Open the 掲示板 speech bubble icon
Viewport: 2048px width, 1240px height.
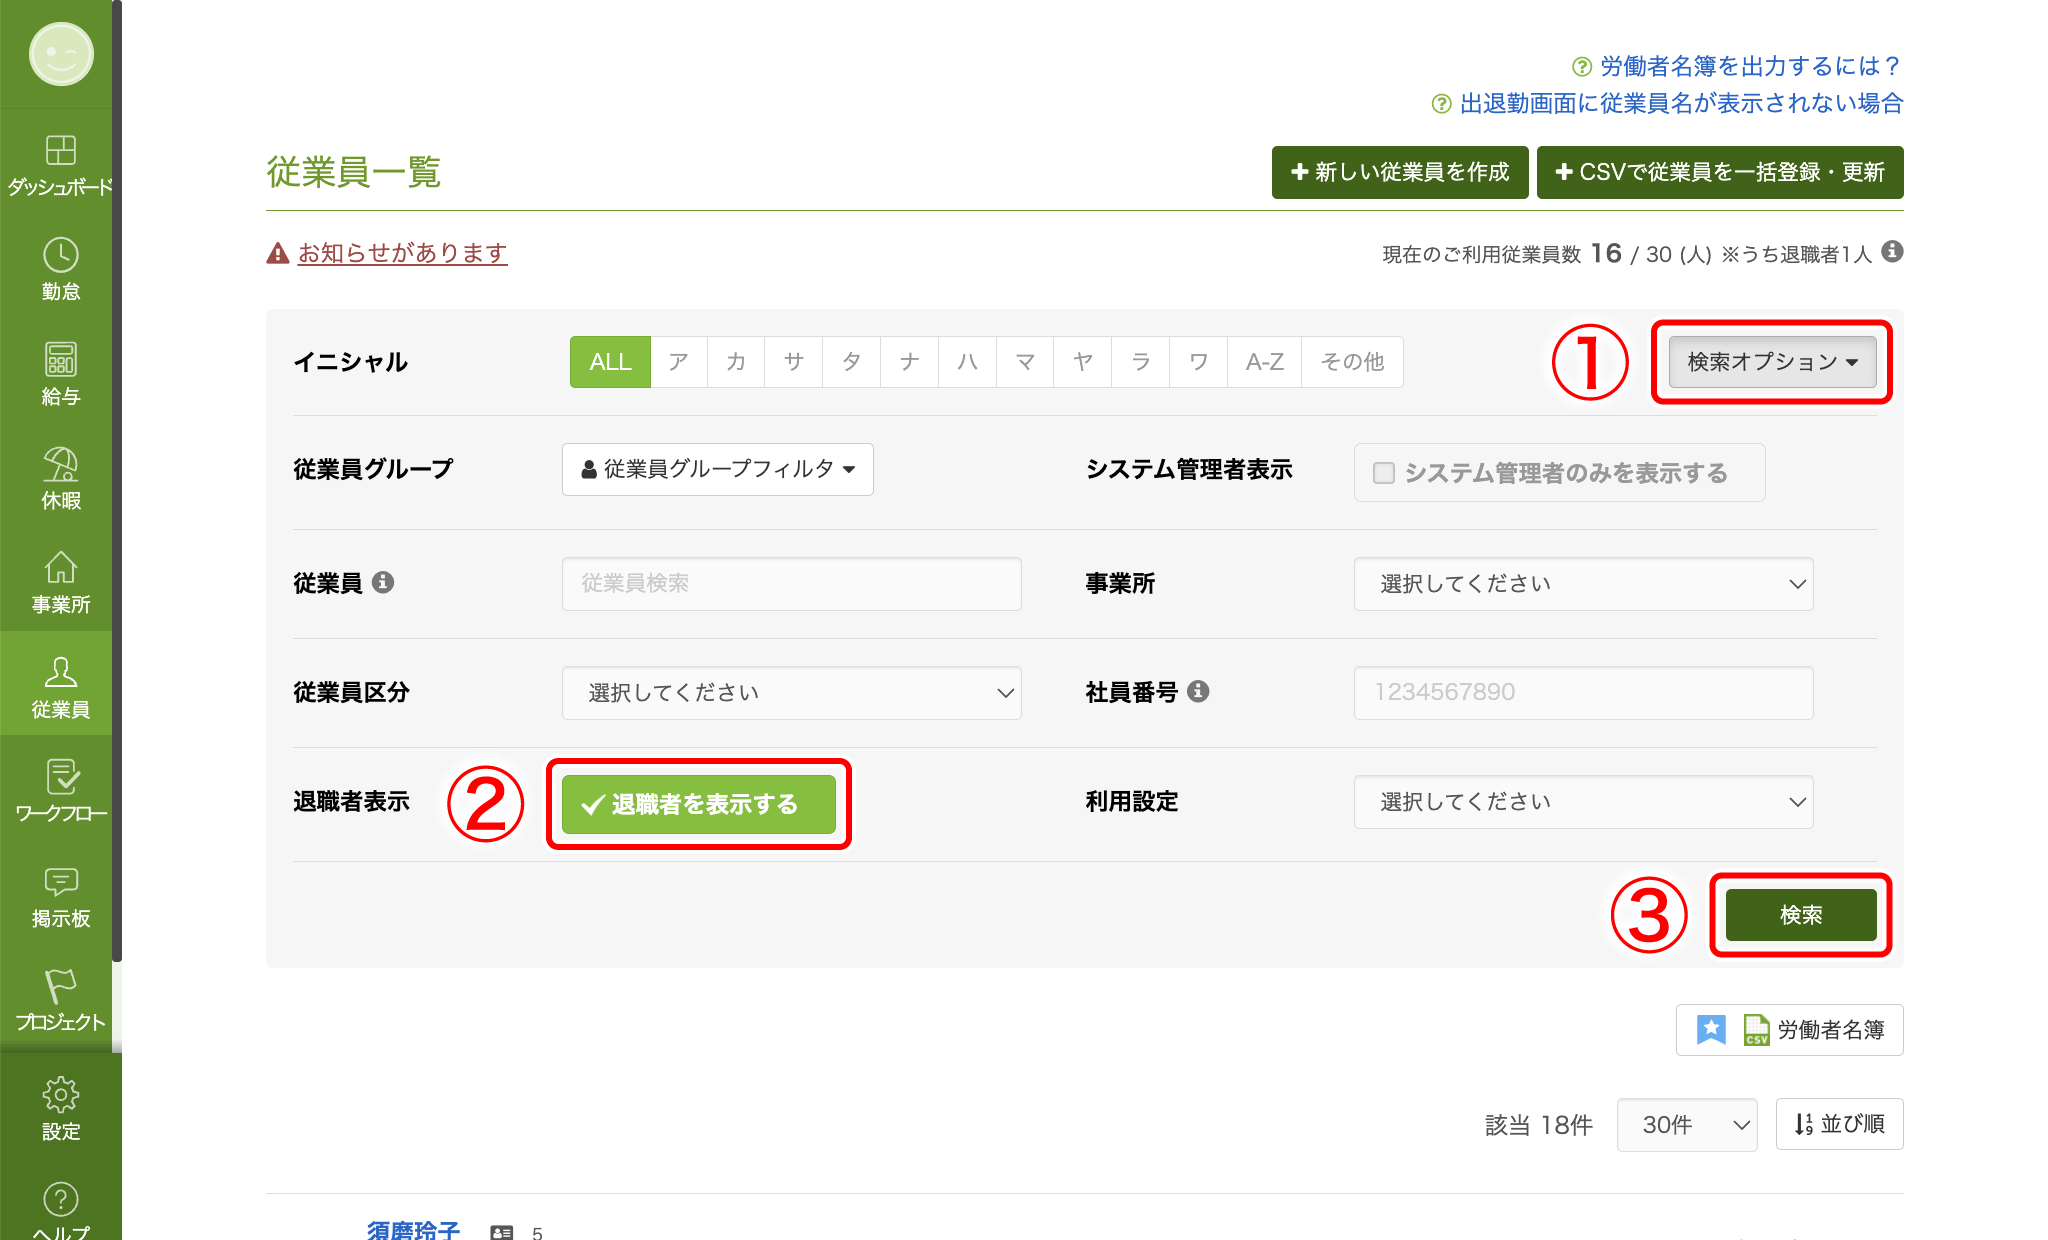(x=61, y=881)
